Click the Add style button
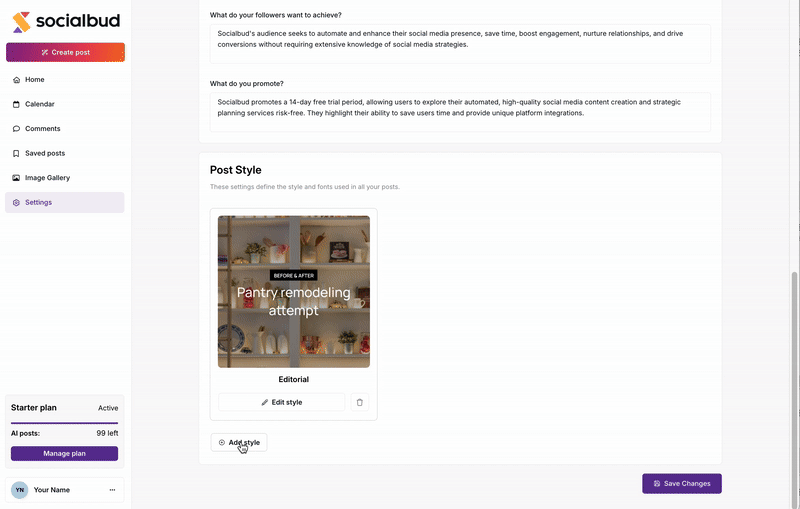The image size is (800, 509). tap(239, 442)
